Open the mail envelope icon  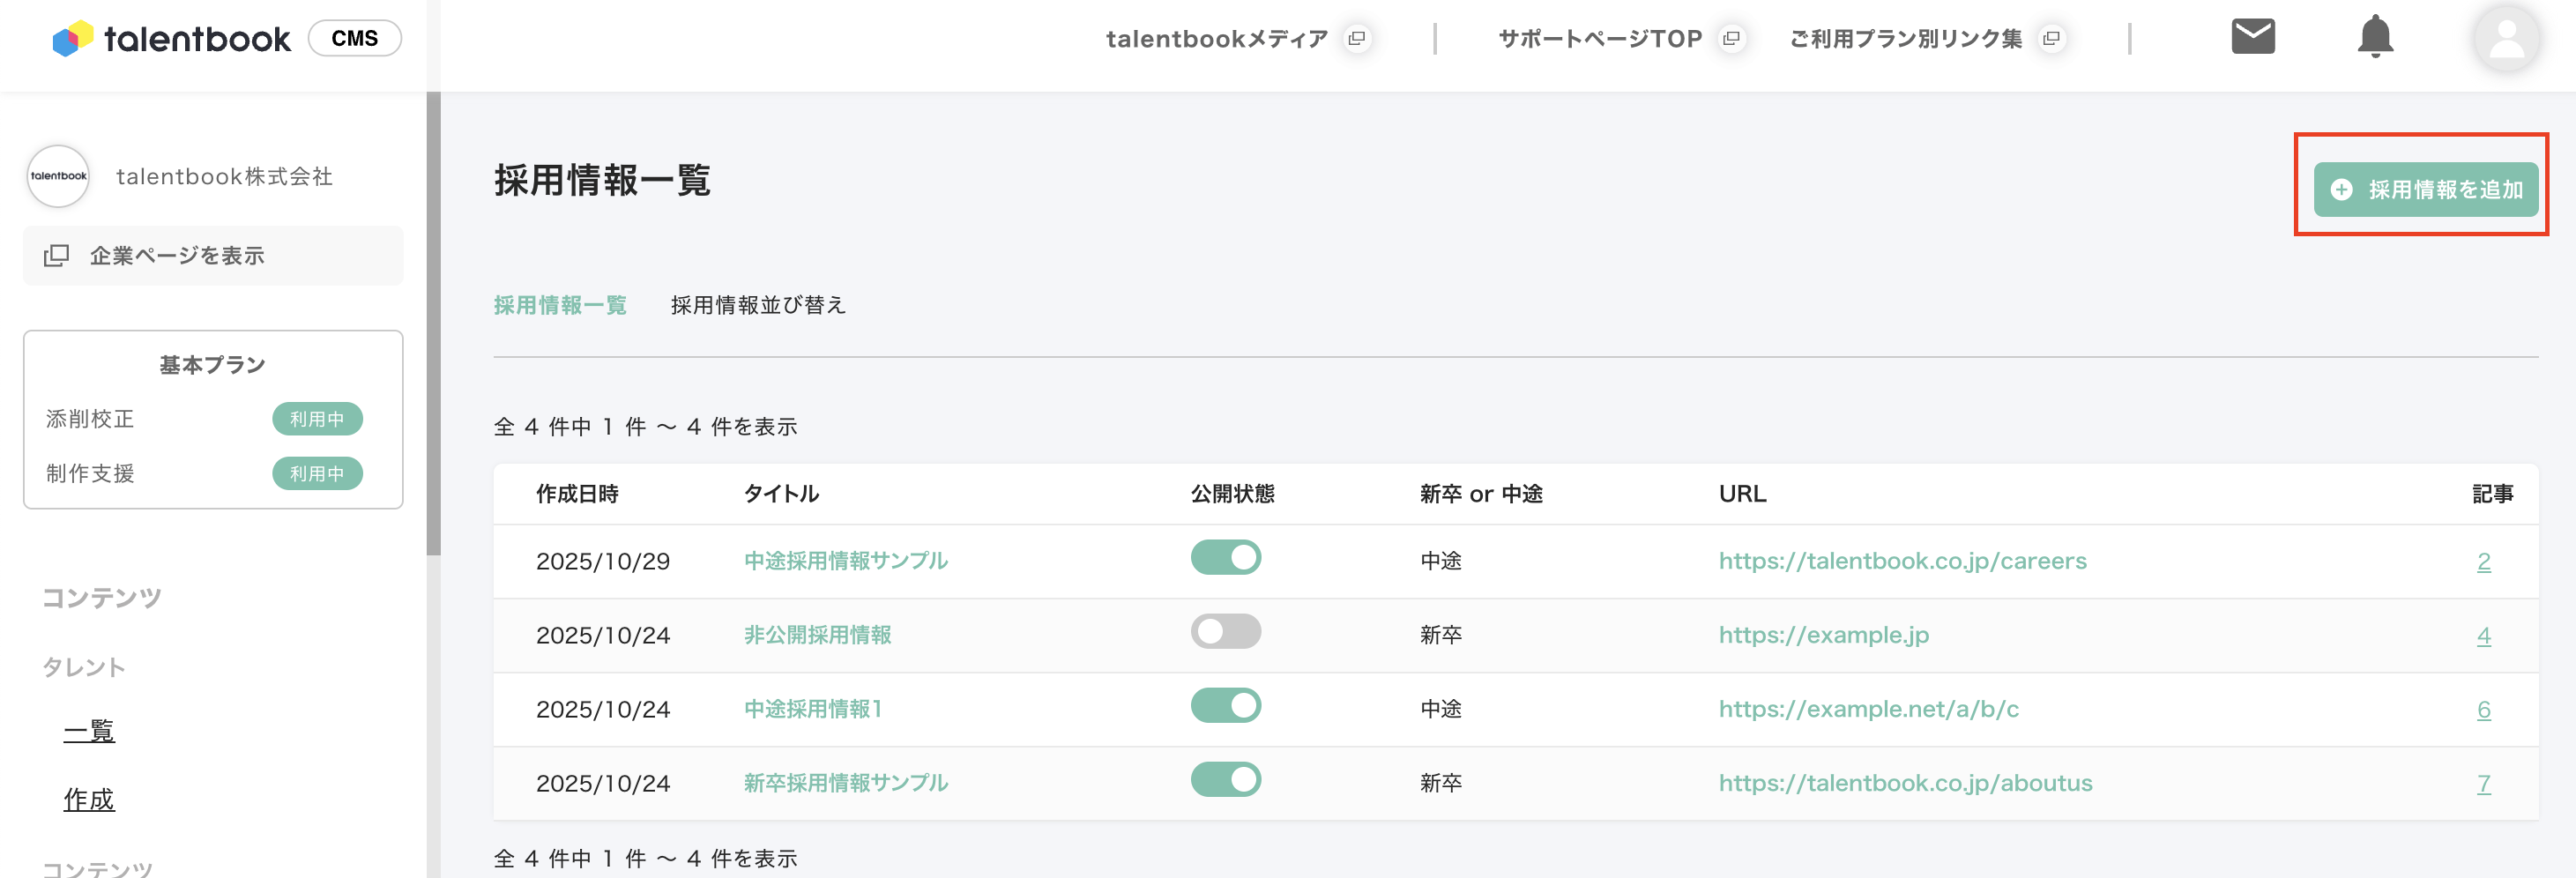(x=2252, y=37)
